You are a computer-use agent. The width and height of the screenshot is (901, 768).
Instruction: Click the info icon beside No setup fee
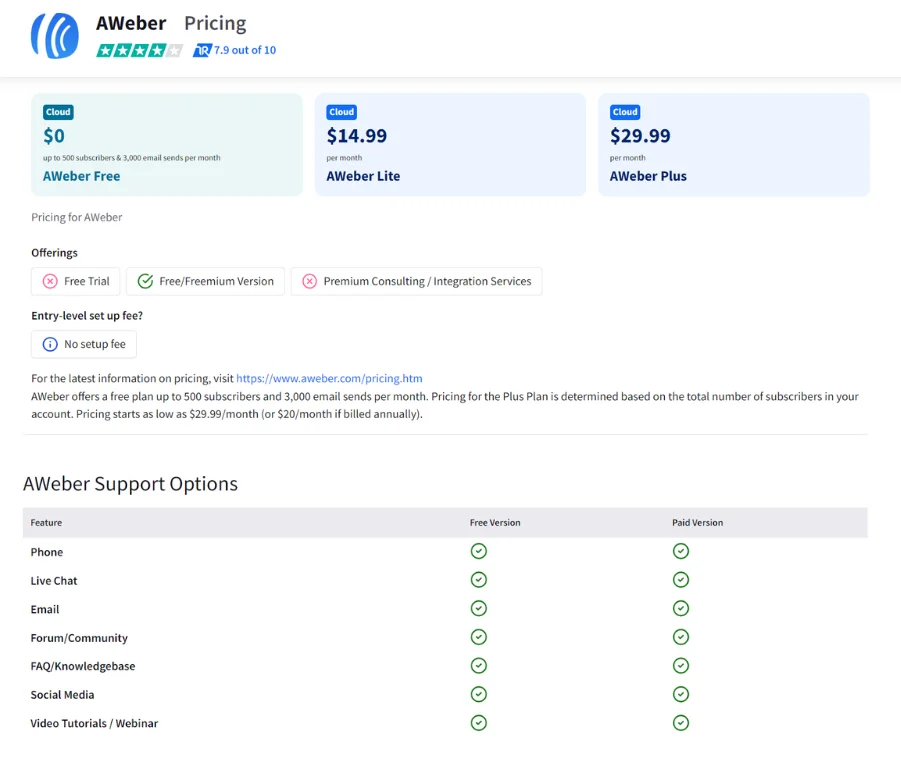pos(50,344)
